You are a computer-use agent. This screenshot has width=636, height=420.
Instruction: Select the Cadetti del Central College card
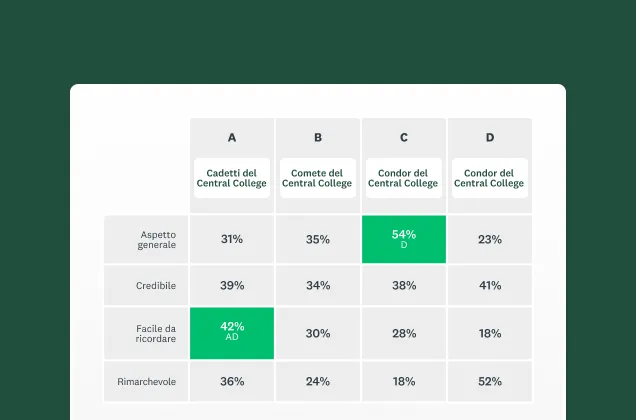point(232,178)
